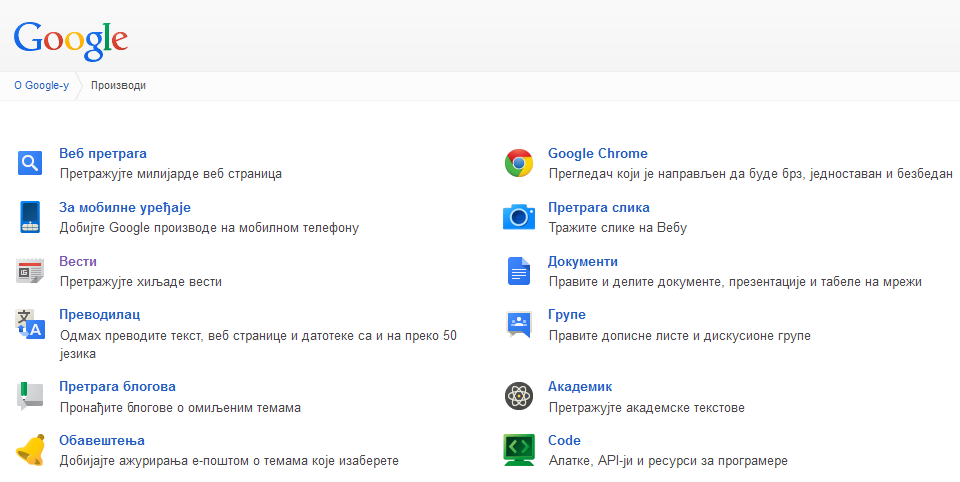Viewport: 960px width, 482px height.
Task: Open the Веб претрага link
Action: (103, 153)
